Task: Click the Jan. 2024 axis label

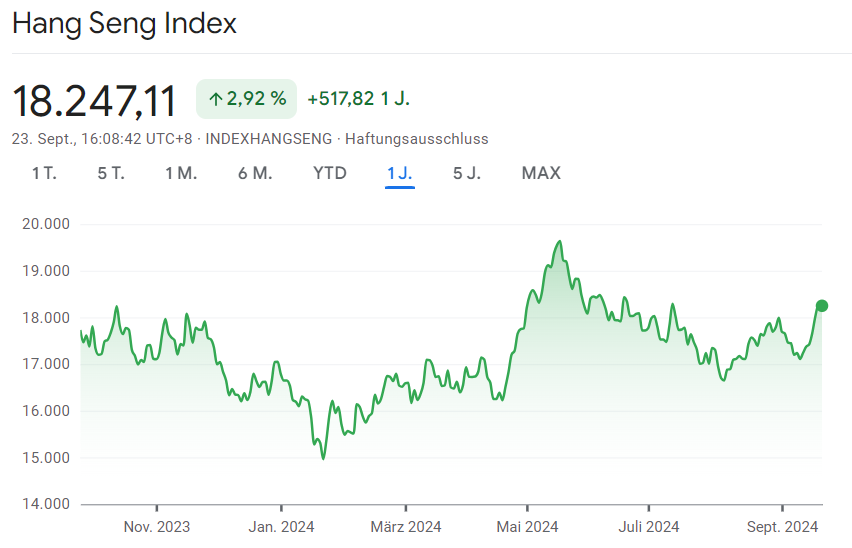Action: point(281,527)
